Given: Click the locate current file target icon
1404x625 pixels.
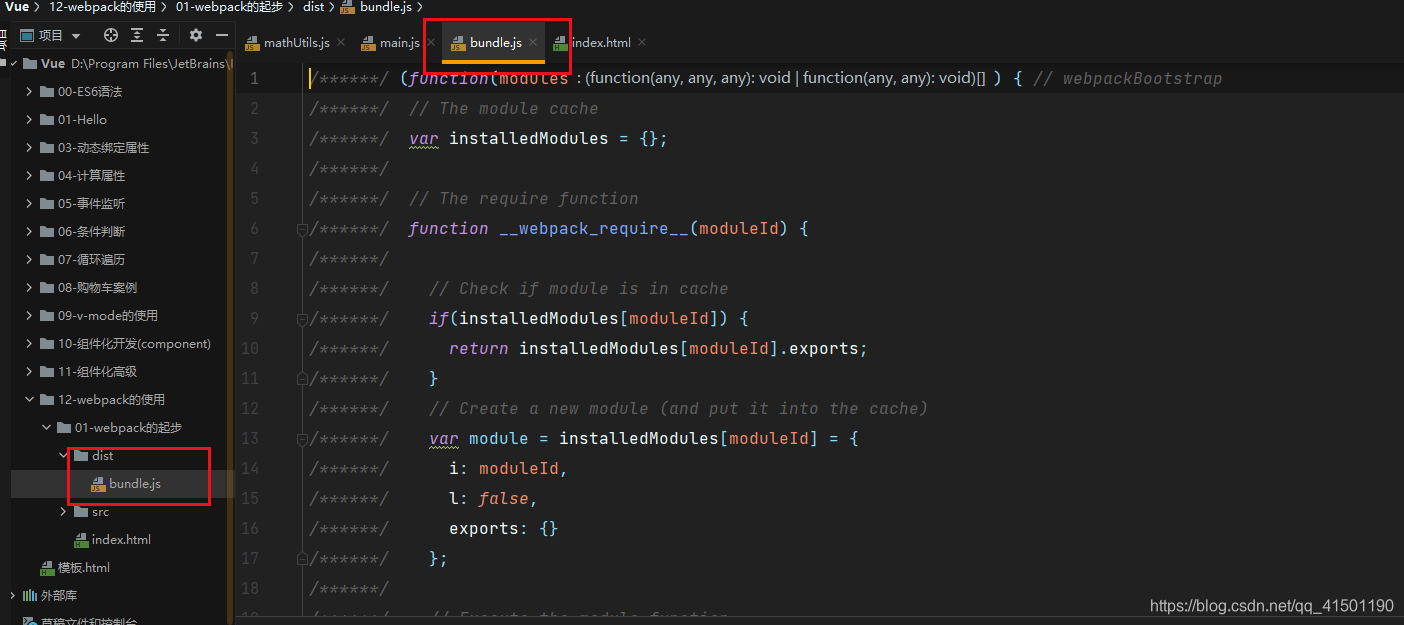Looking at the screenshot, I should pyautogui.click(x=111, y=35).
